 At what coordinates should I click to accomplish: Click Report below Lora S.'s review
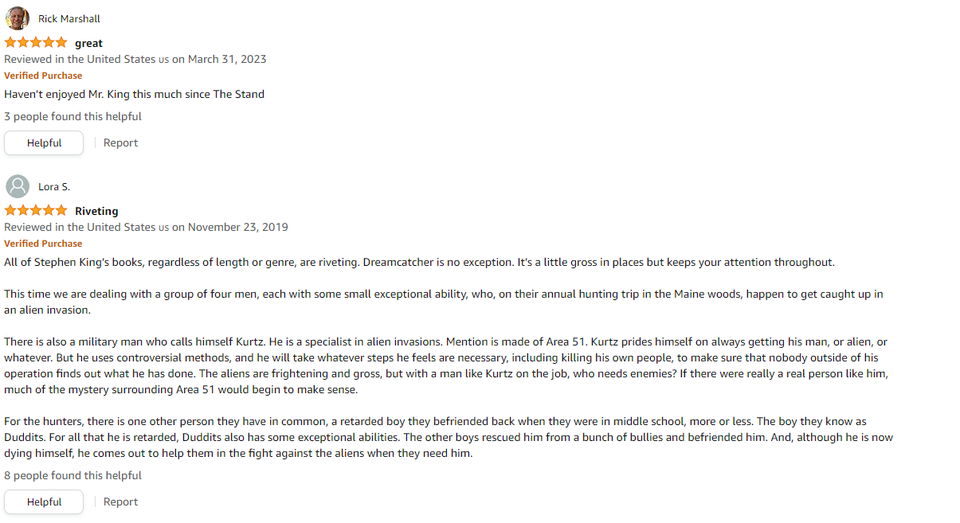(121, 502)
